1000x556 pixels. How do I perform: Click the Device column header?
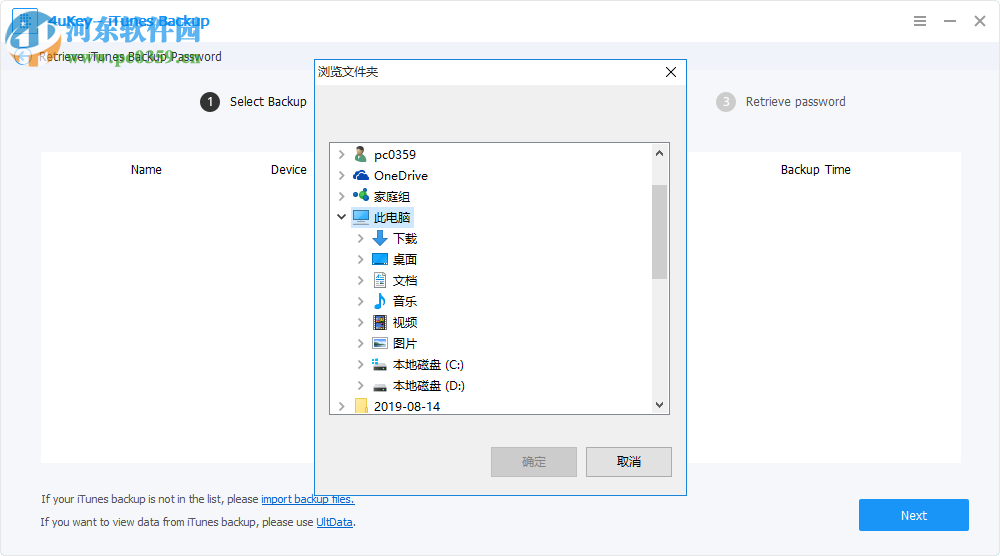pos(288,170)
